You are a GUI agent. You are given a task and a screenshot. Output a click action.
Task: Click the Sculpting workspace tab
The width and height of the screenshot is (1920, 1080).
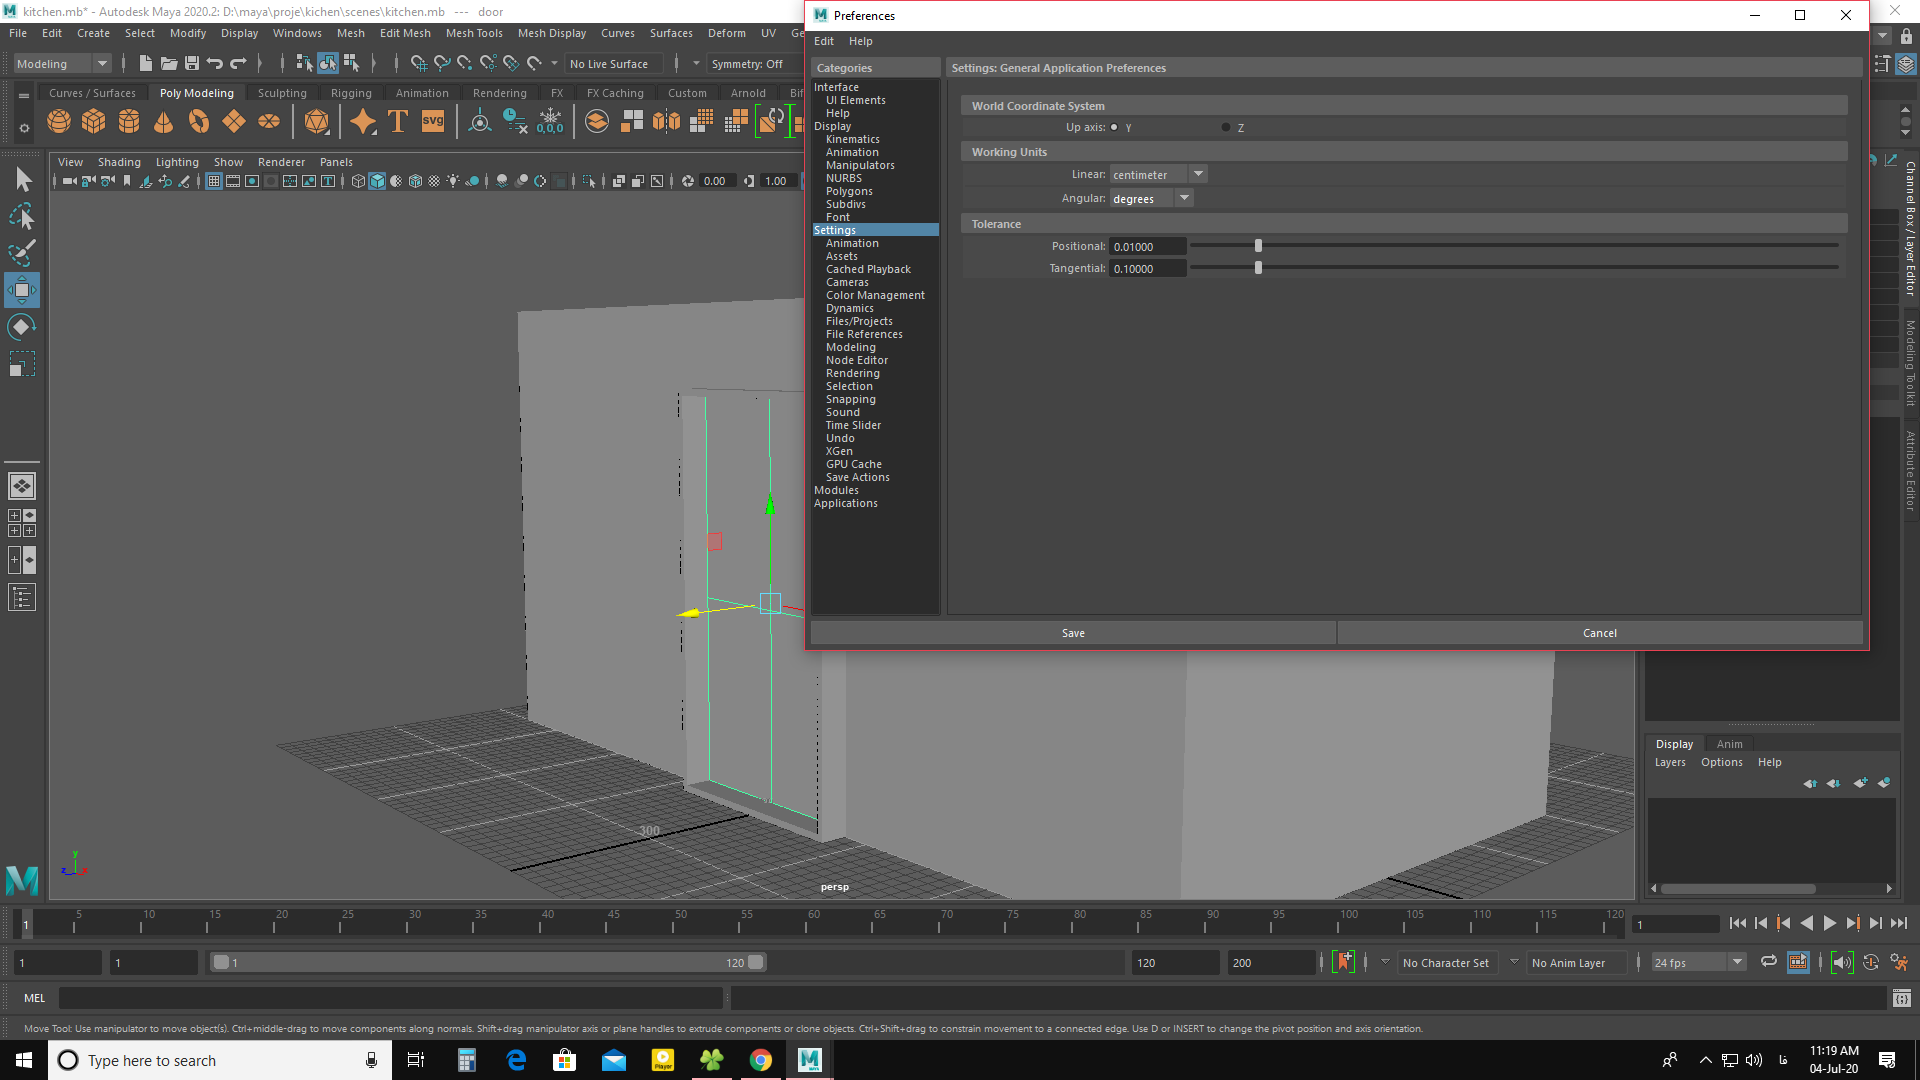click(282, 92)
